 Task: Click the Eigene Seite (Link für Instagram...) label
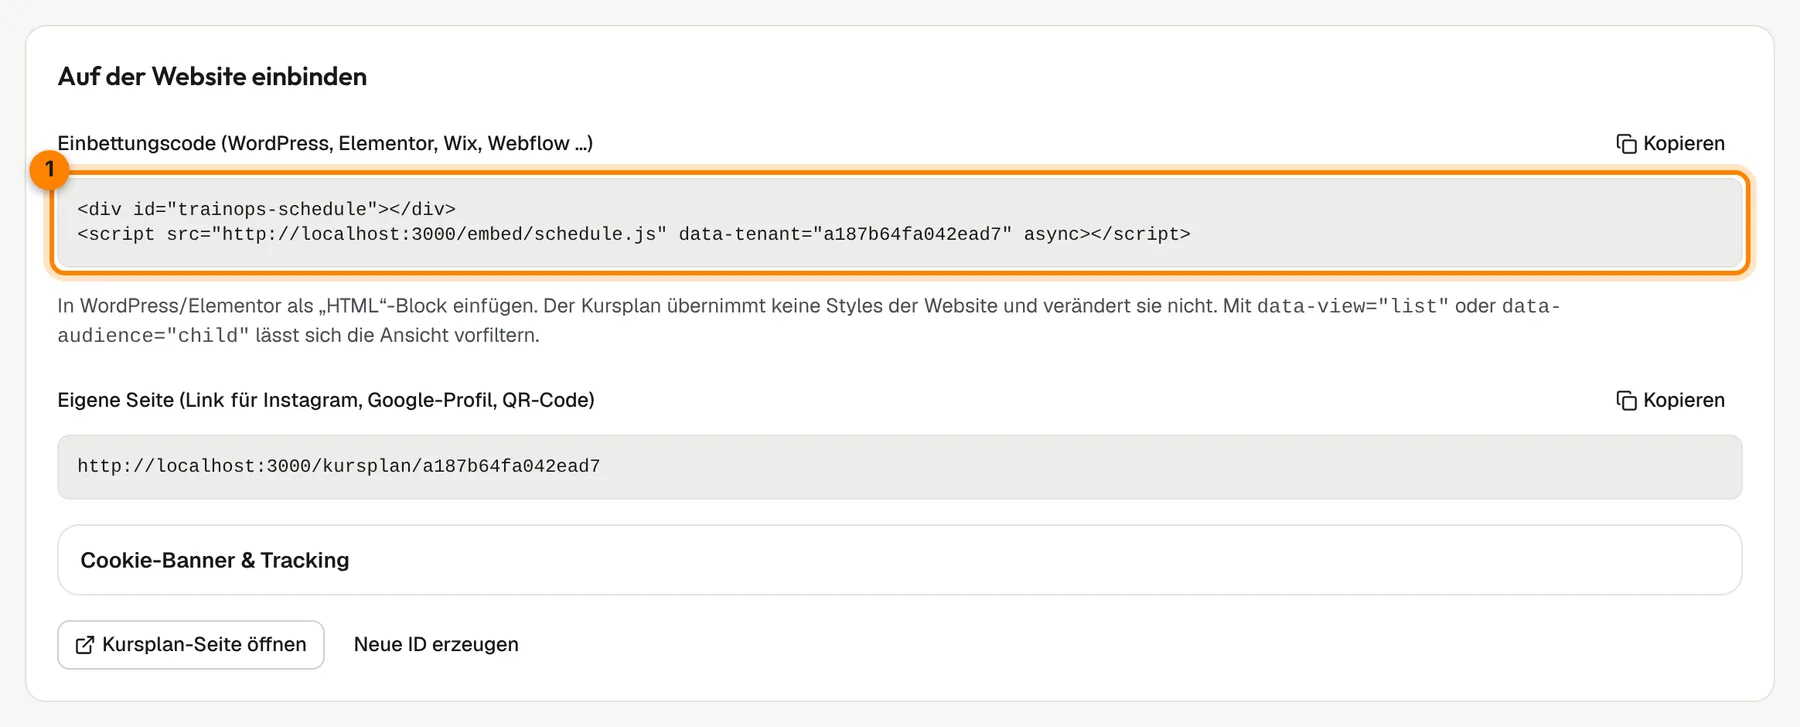pos(326,400)
